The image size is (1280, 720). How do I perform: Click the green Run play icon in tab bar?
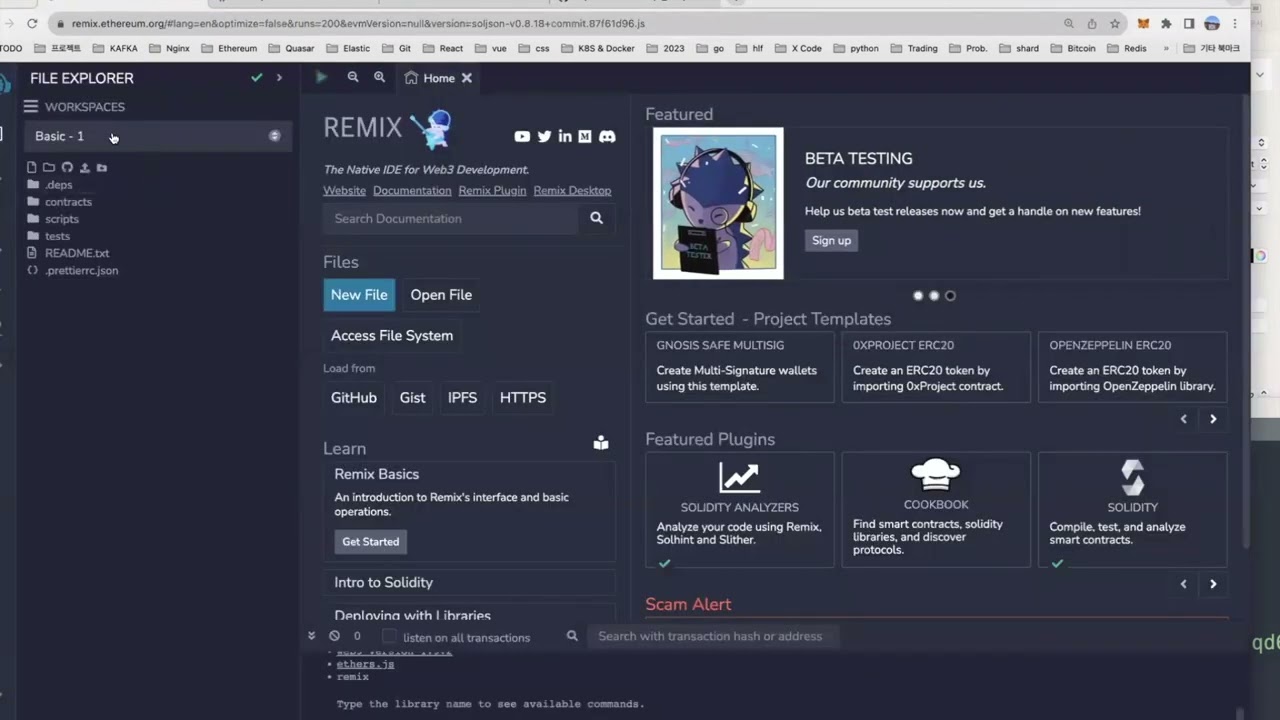pos(321,77)
